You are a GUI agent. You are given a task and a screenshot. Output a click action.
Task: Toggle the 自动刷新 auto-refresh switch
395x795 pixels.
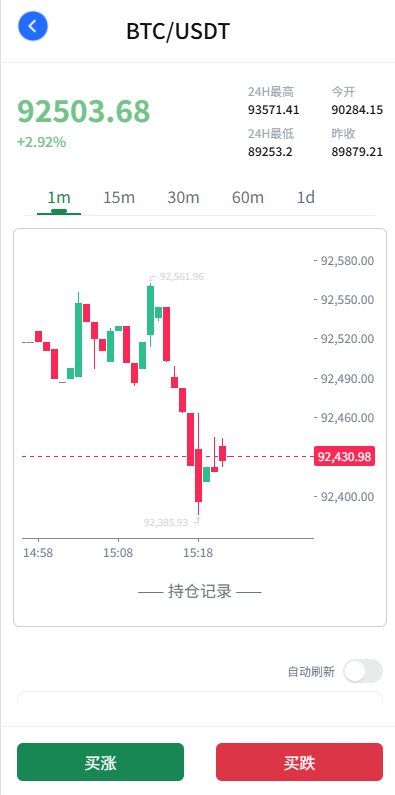(363, 671)
